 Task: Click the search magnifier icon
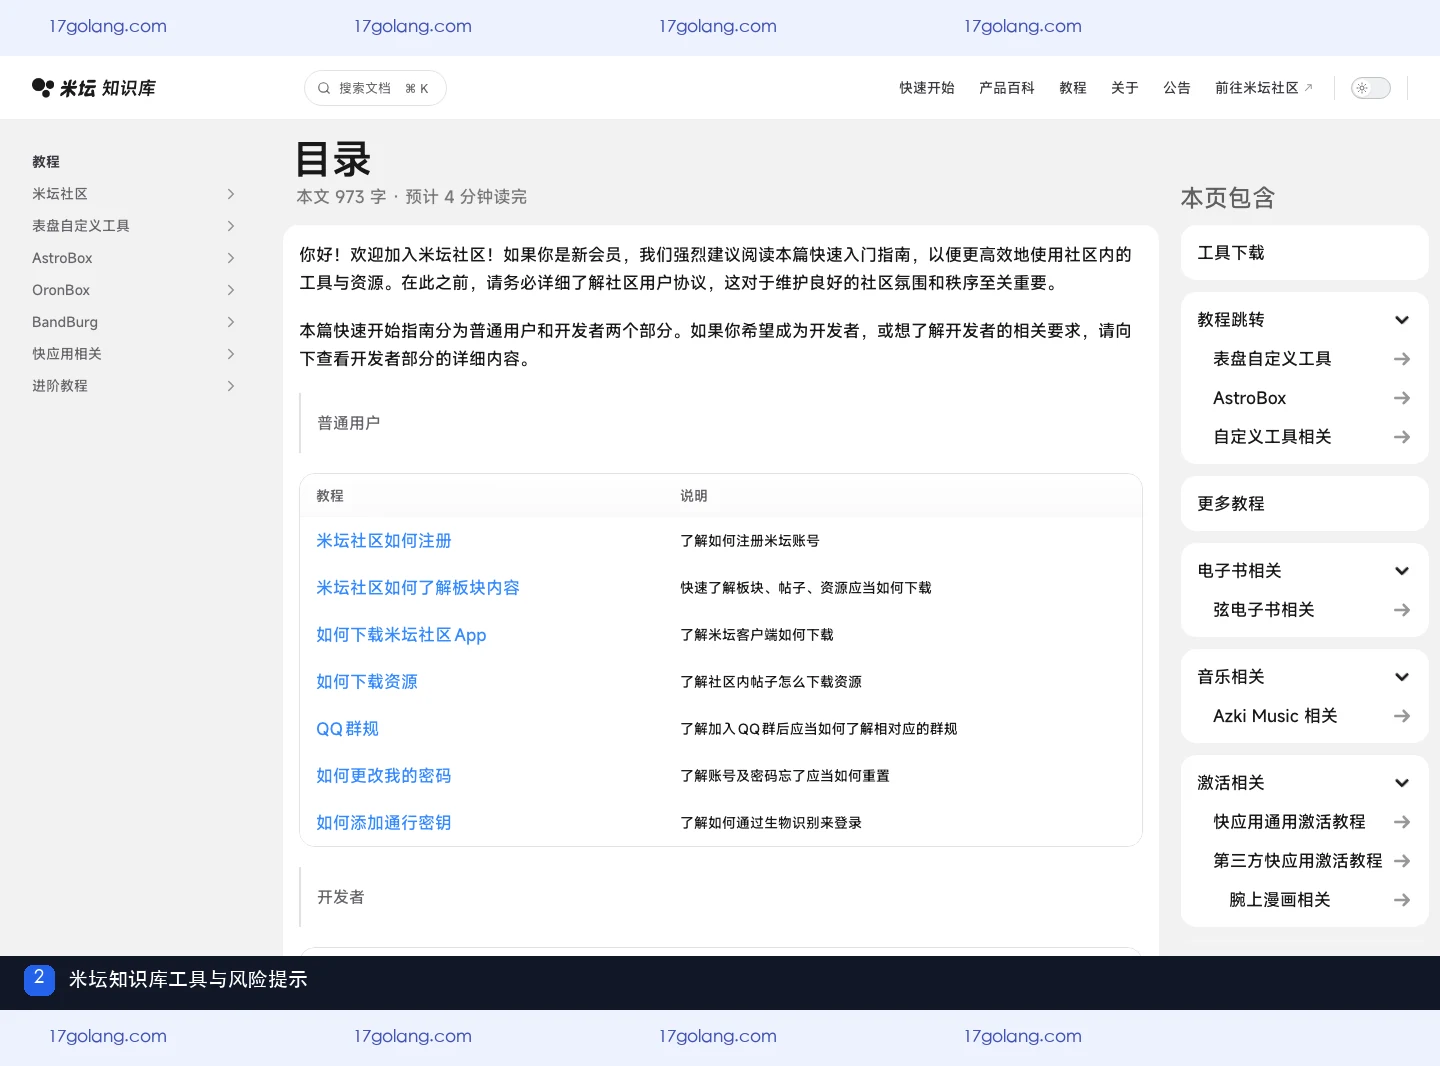pos(324,88)
